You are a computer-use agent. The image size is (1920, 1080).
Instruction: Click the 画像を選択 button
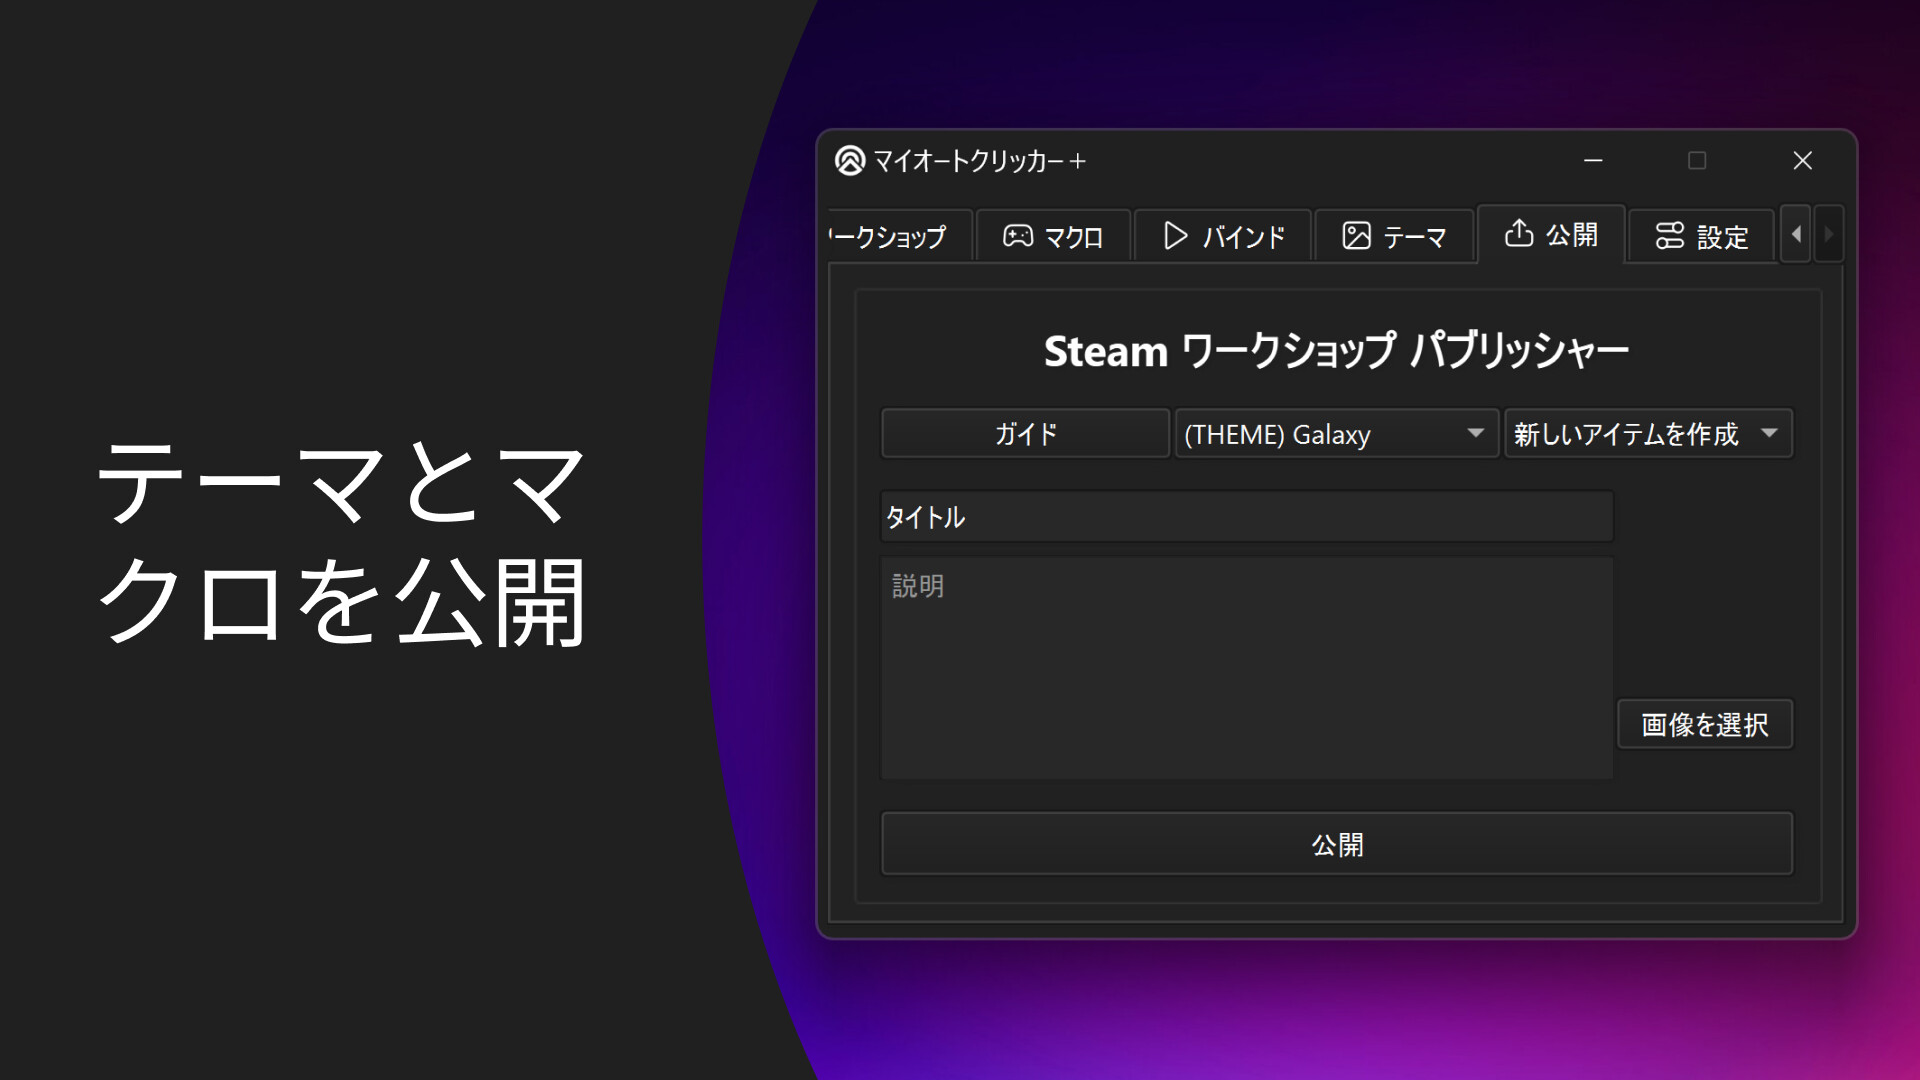tap(1705, 725)
